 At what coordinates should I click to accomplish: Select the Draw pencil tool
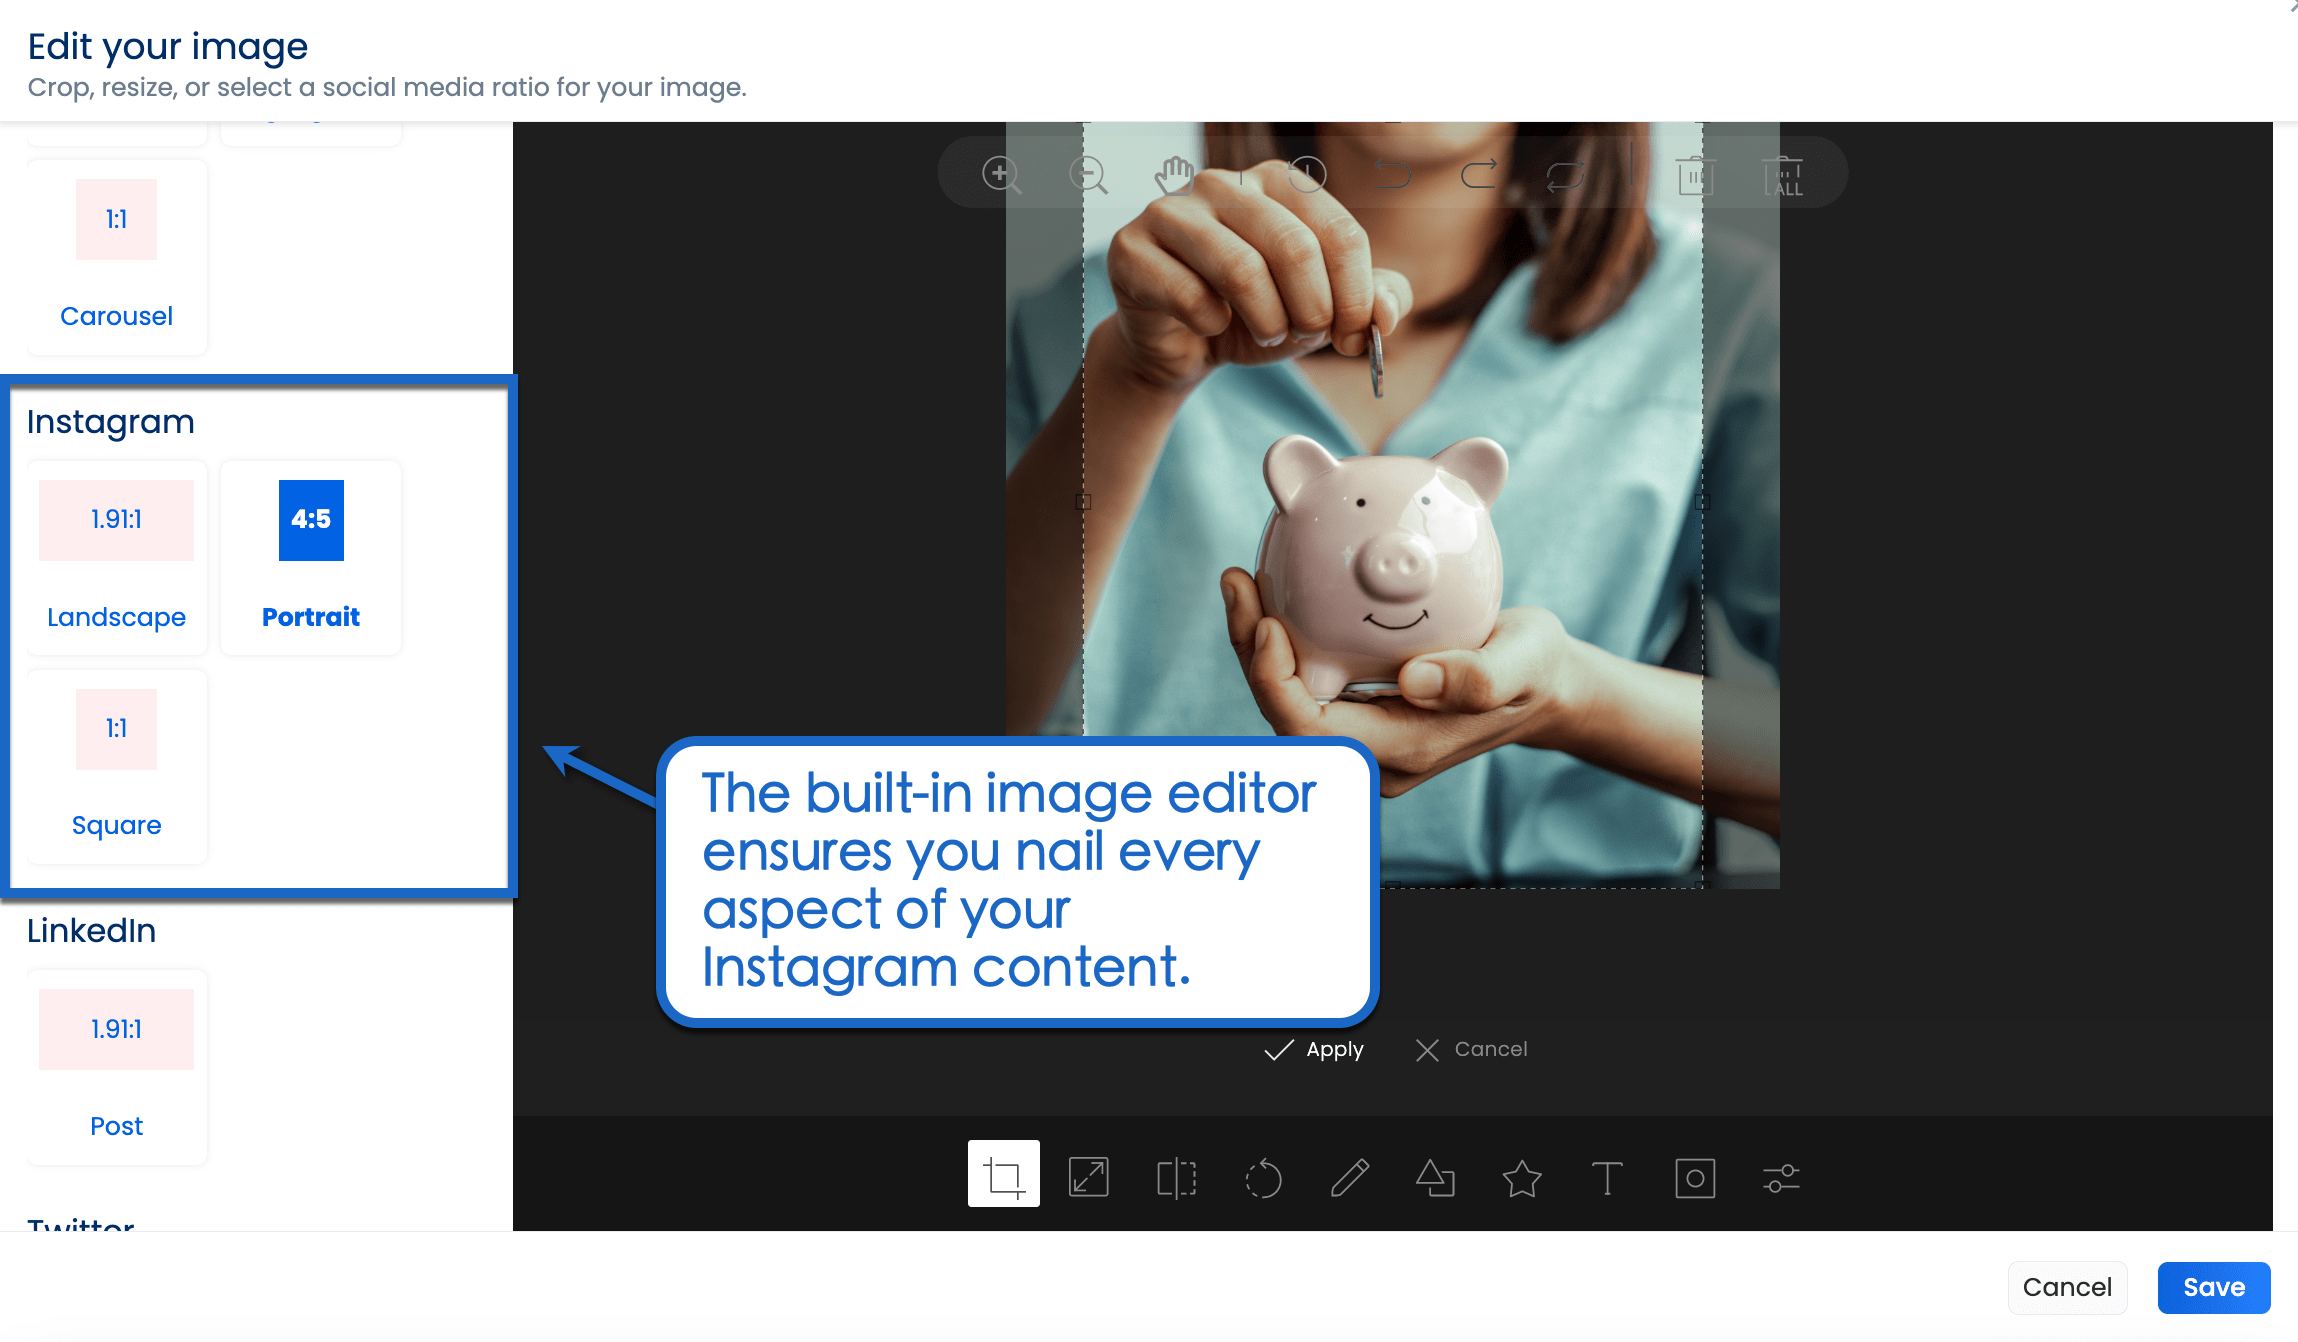(1349, 1176)
